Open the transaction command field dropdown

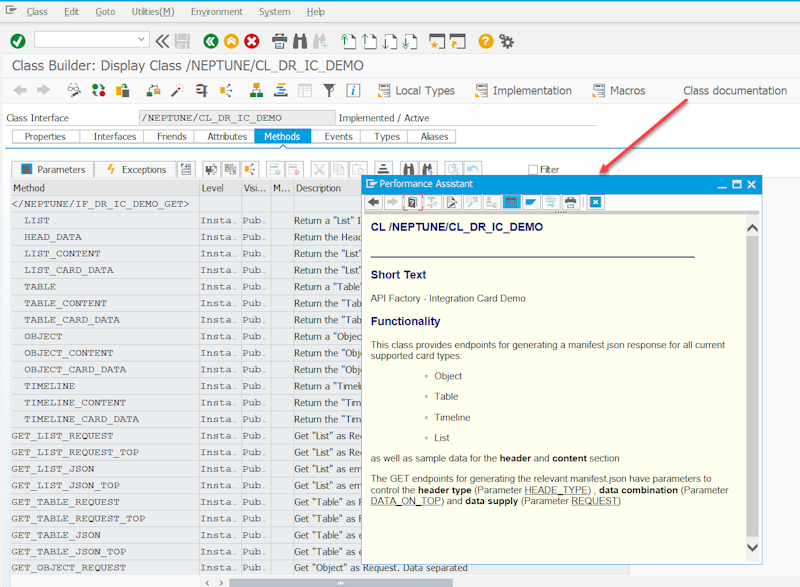141,40
